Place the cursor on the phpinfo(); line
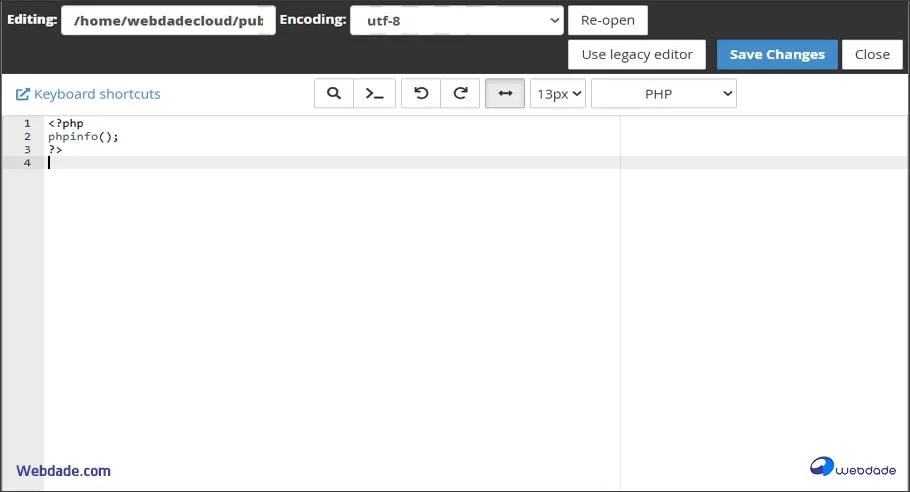Image resolution: width=910 pixels, height=492 pixels. pyautogui.click(x=83, y=137)
